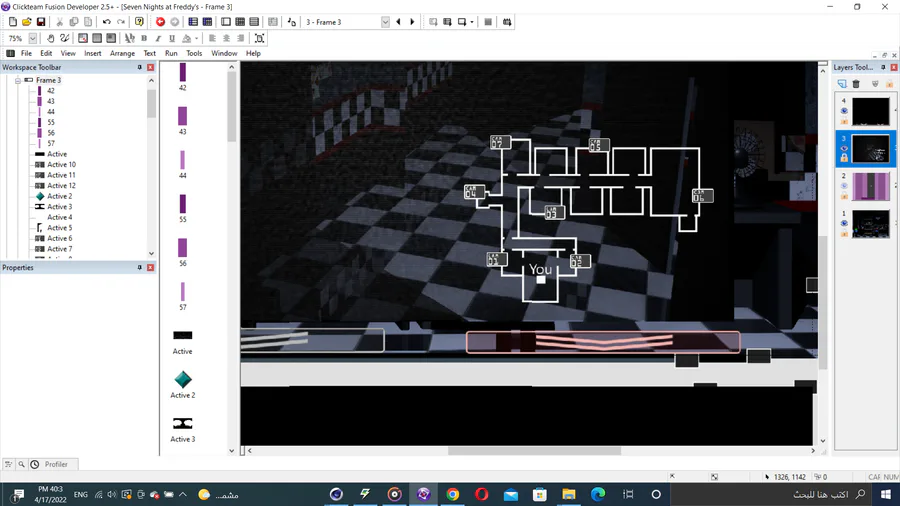Open the Contents help icon
The image size is (900, 506).
pyautogui.click(x=139, y=22)
